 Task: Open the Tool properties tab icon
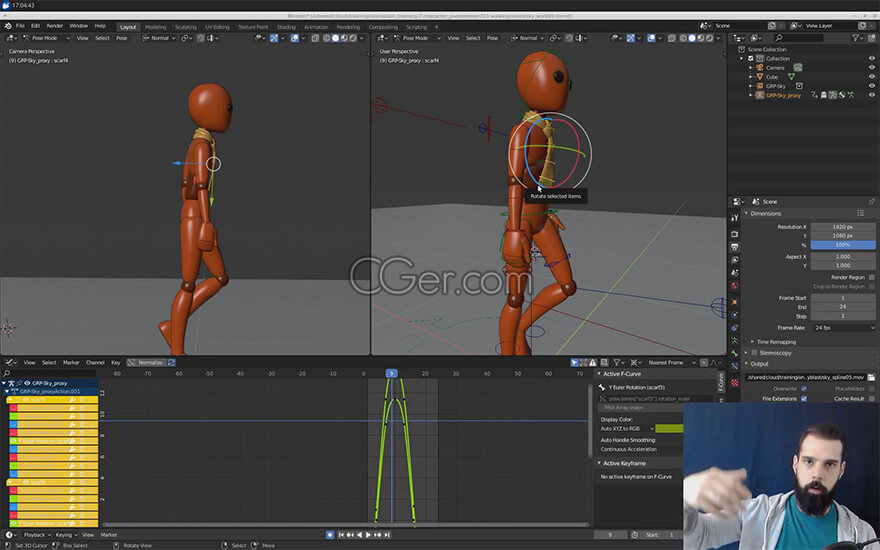click(x=735, y=218)
